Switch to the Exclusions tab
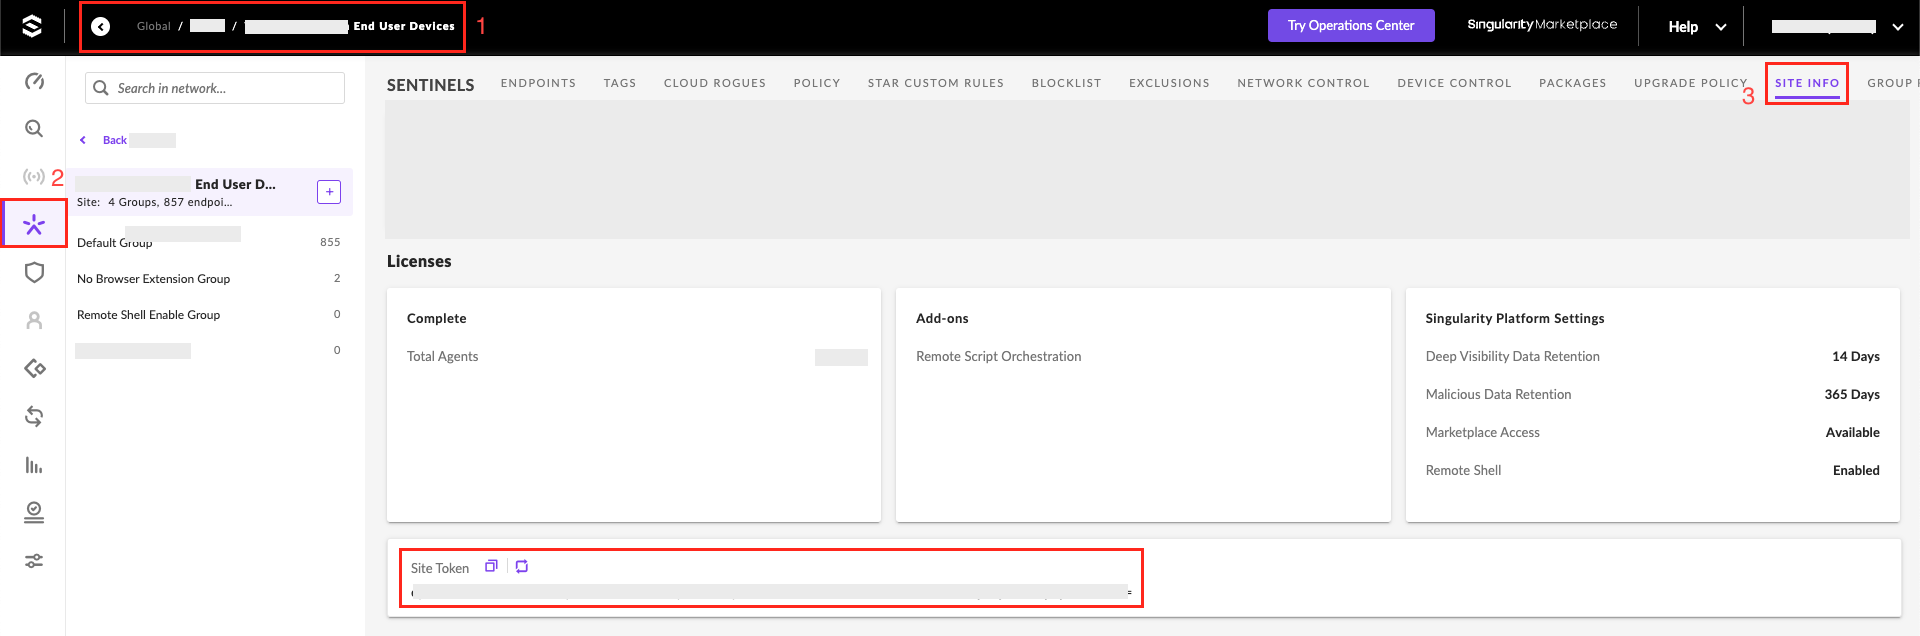1920x636 pixels. click(1169, 83)
